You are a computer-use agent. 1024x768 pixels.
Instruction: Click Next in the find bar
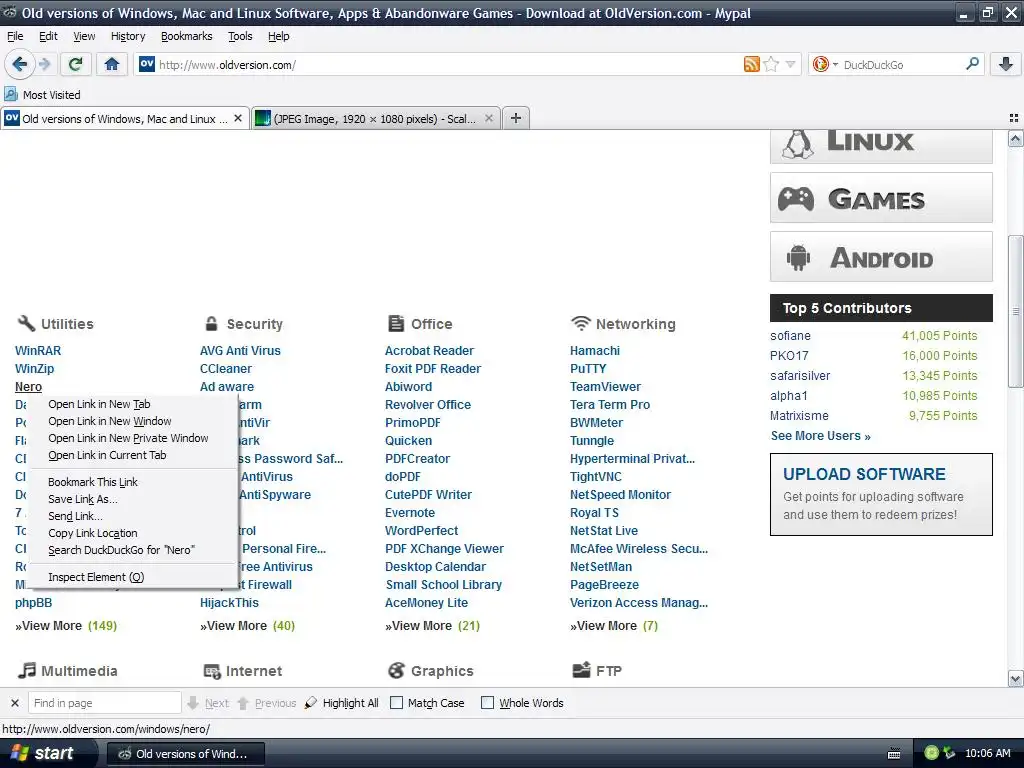coord(208,703)
